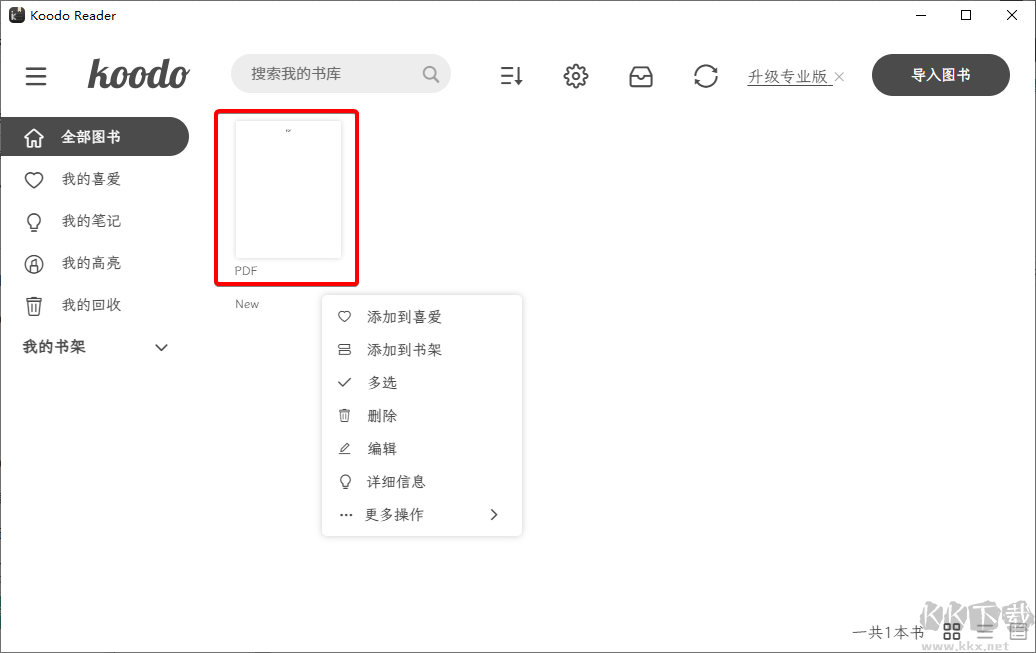Open the settings gear icon

tap(576, 75)
